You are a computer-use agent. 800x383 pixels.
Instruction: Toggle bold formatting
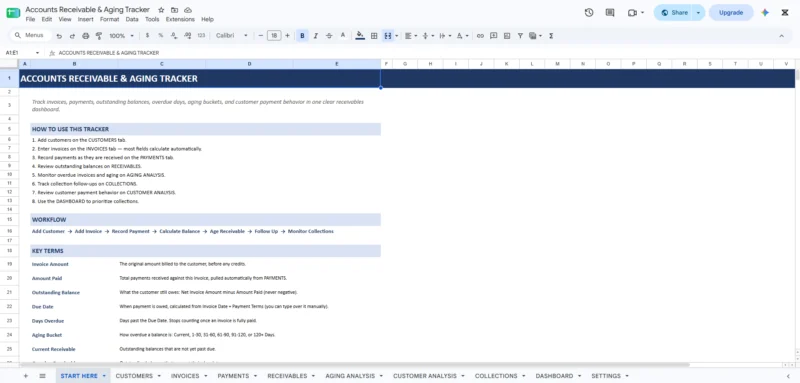click(302, 36)
